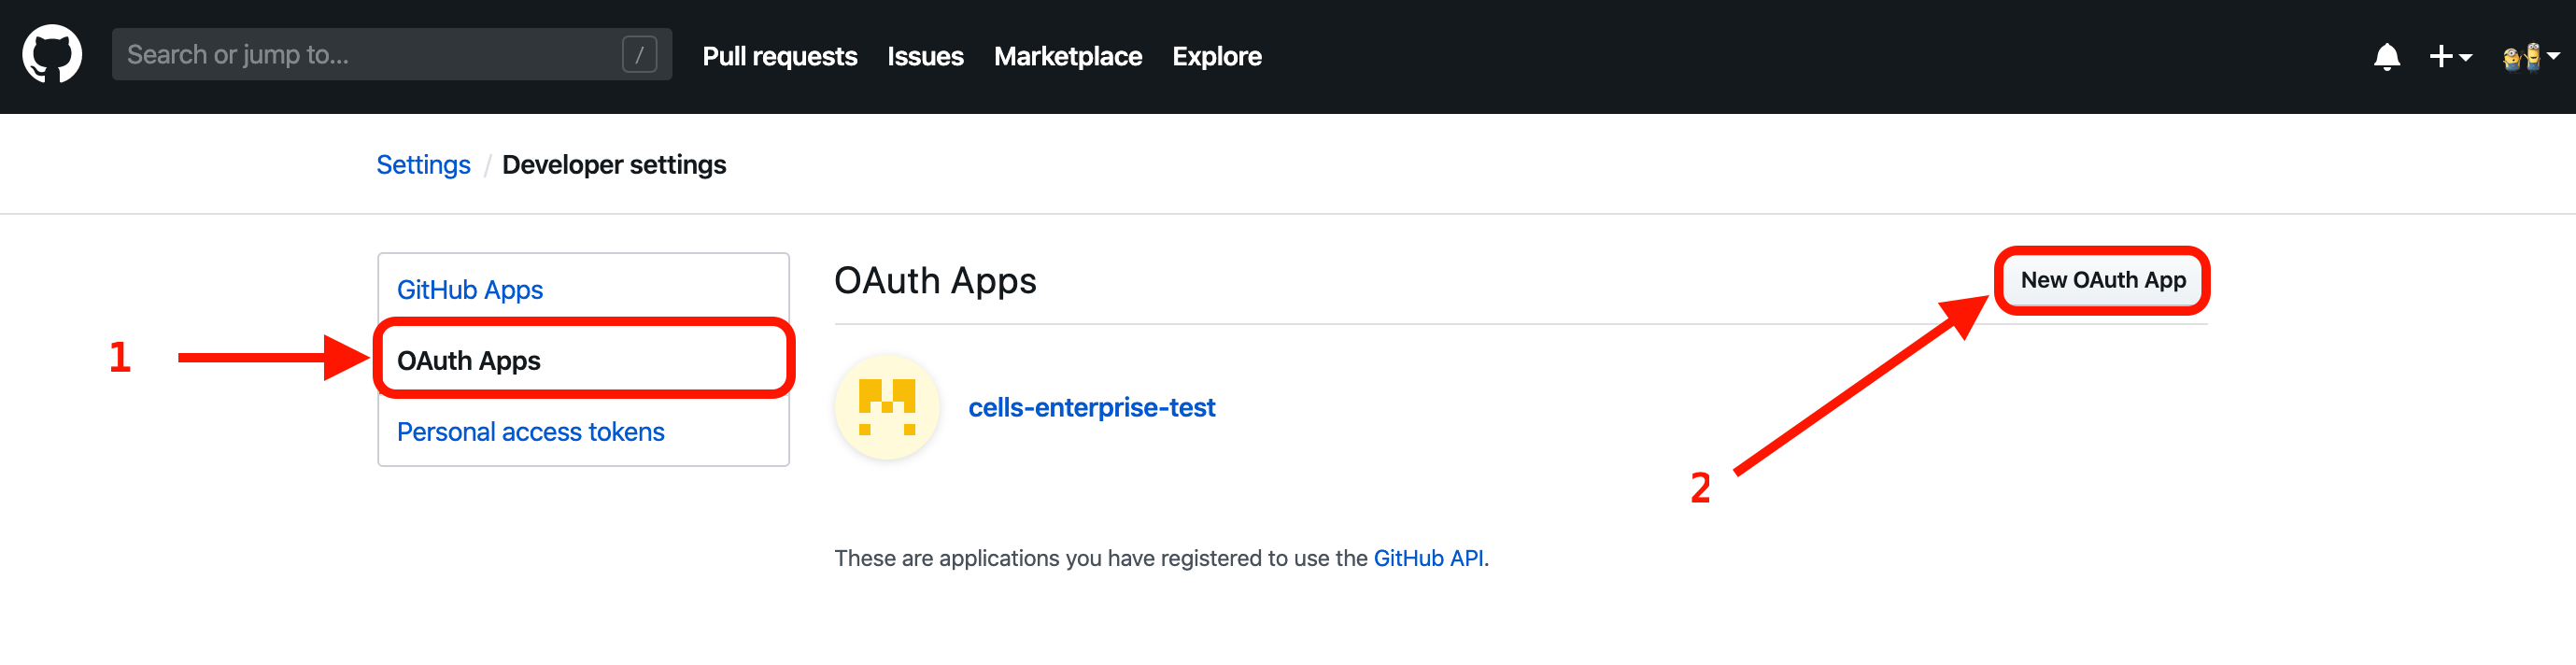Open the notifications bell icon
Image resolution: width=2576 pixels, height=665 pixels.
[2387, 56]
